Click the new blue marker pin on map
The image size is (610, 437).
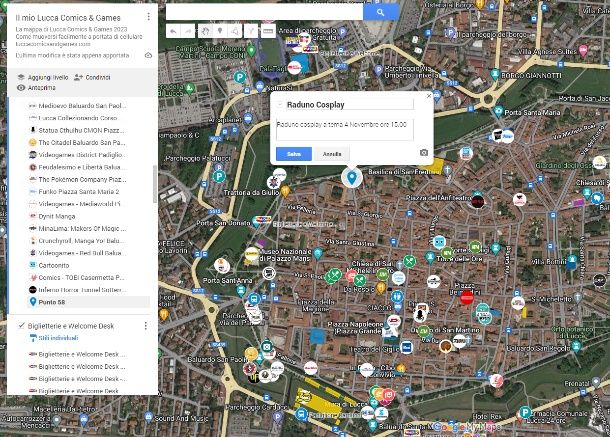point(352,177)
